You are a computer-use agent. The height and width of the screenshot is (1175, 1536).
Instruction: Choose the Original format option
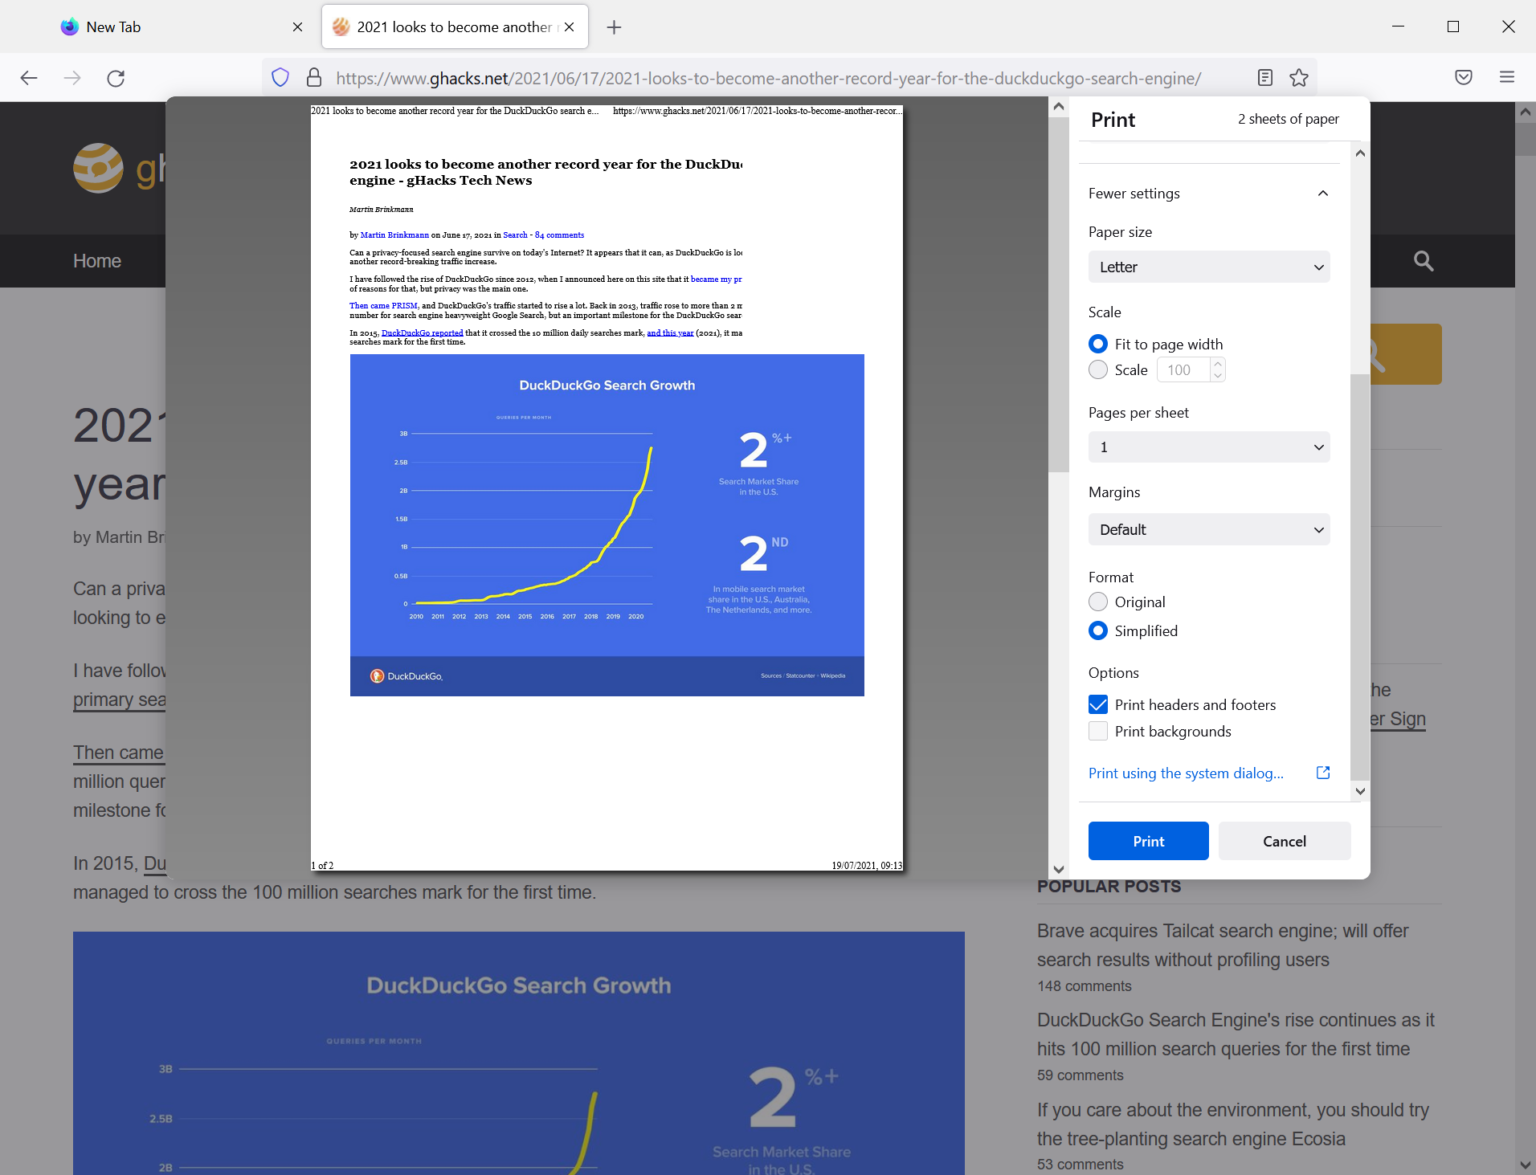point(1098,601)
